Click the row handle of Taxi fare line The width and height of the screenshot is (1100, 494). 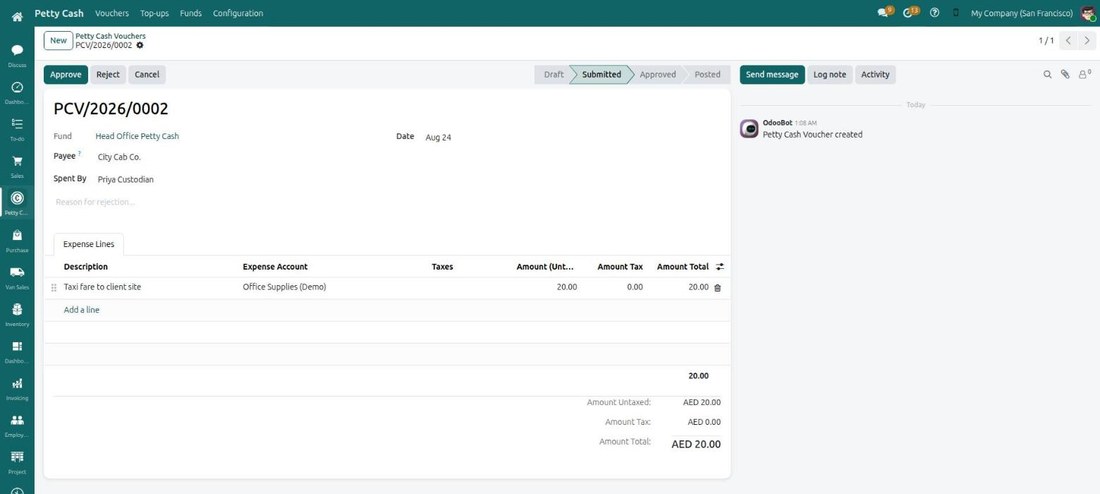click(x=54, y=288)
